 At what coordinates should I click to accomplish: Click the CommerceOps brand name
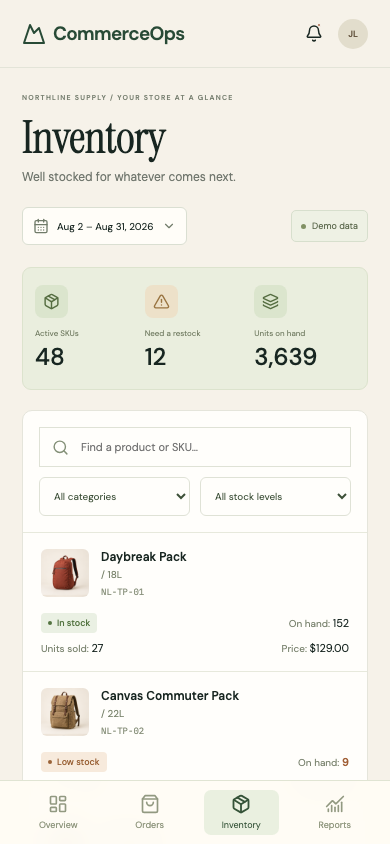click(x=119, y=34)
